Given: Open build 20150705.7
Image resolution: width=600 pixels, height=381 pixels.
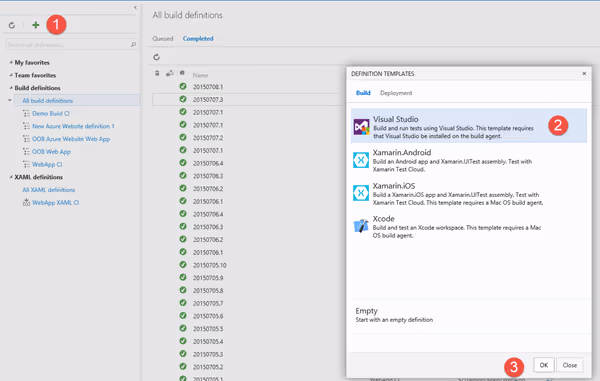Looking at the screenshot, I should (208, 303).
